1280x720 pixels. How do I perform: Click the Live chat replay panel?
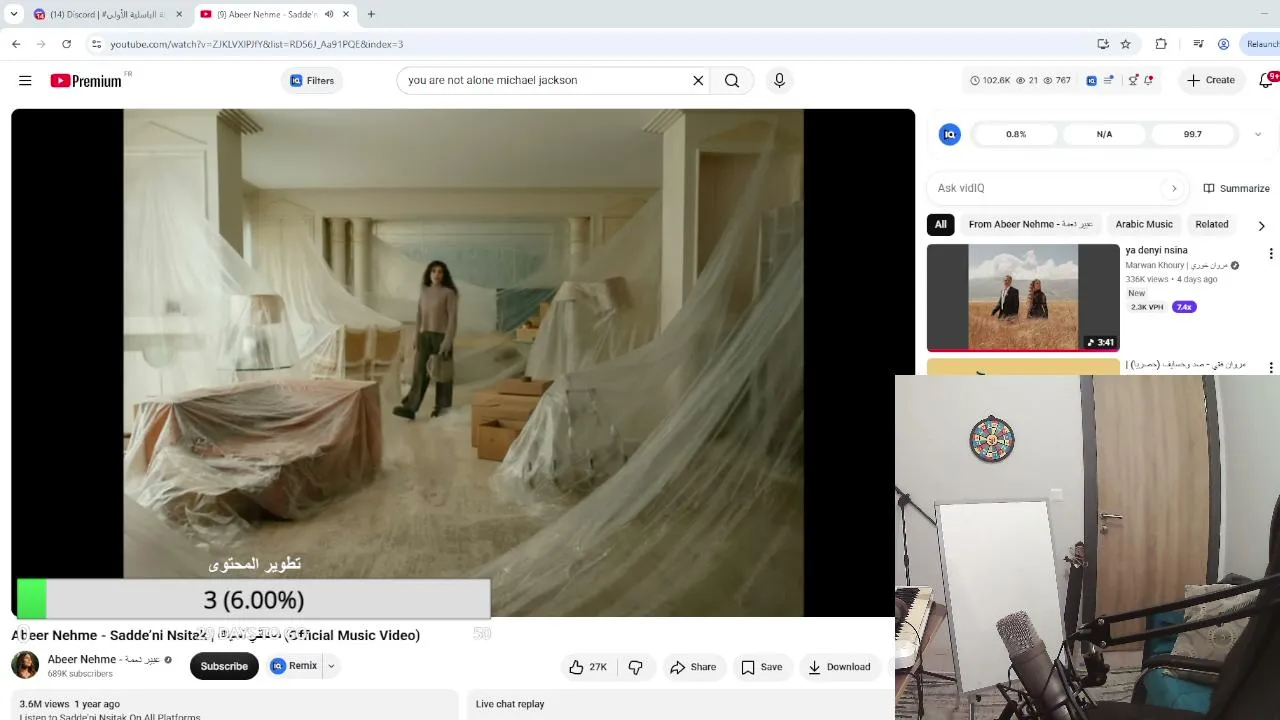680,704
